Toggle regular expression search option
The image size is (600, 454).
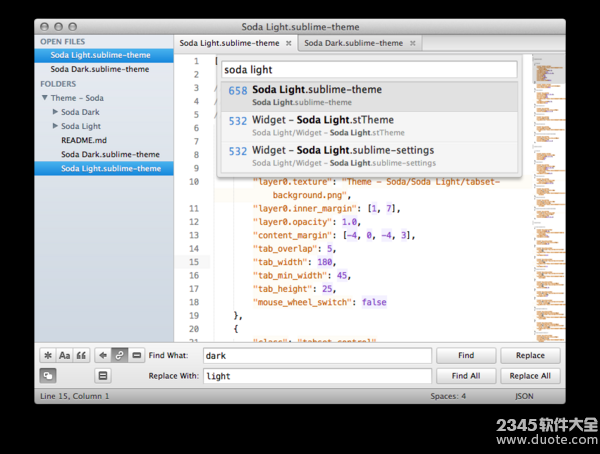coord(48,356)
